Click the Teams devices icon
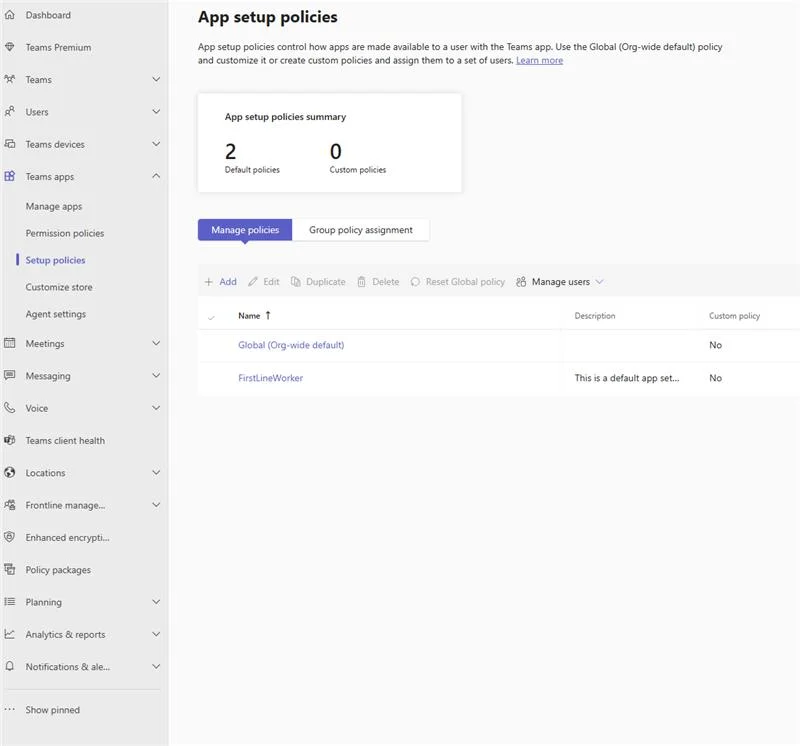The height and width of the screenshot is (746, 800). (x=9, y=144)
